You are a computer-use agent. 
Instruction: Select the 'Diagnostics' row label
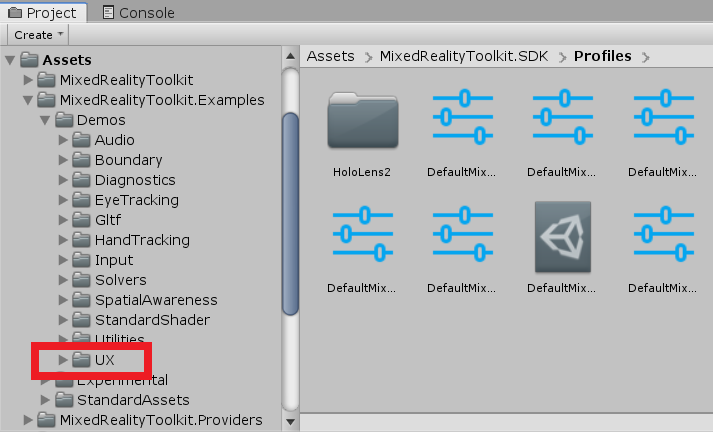(135, 180)
